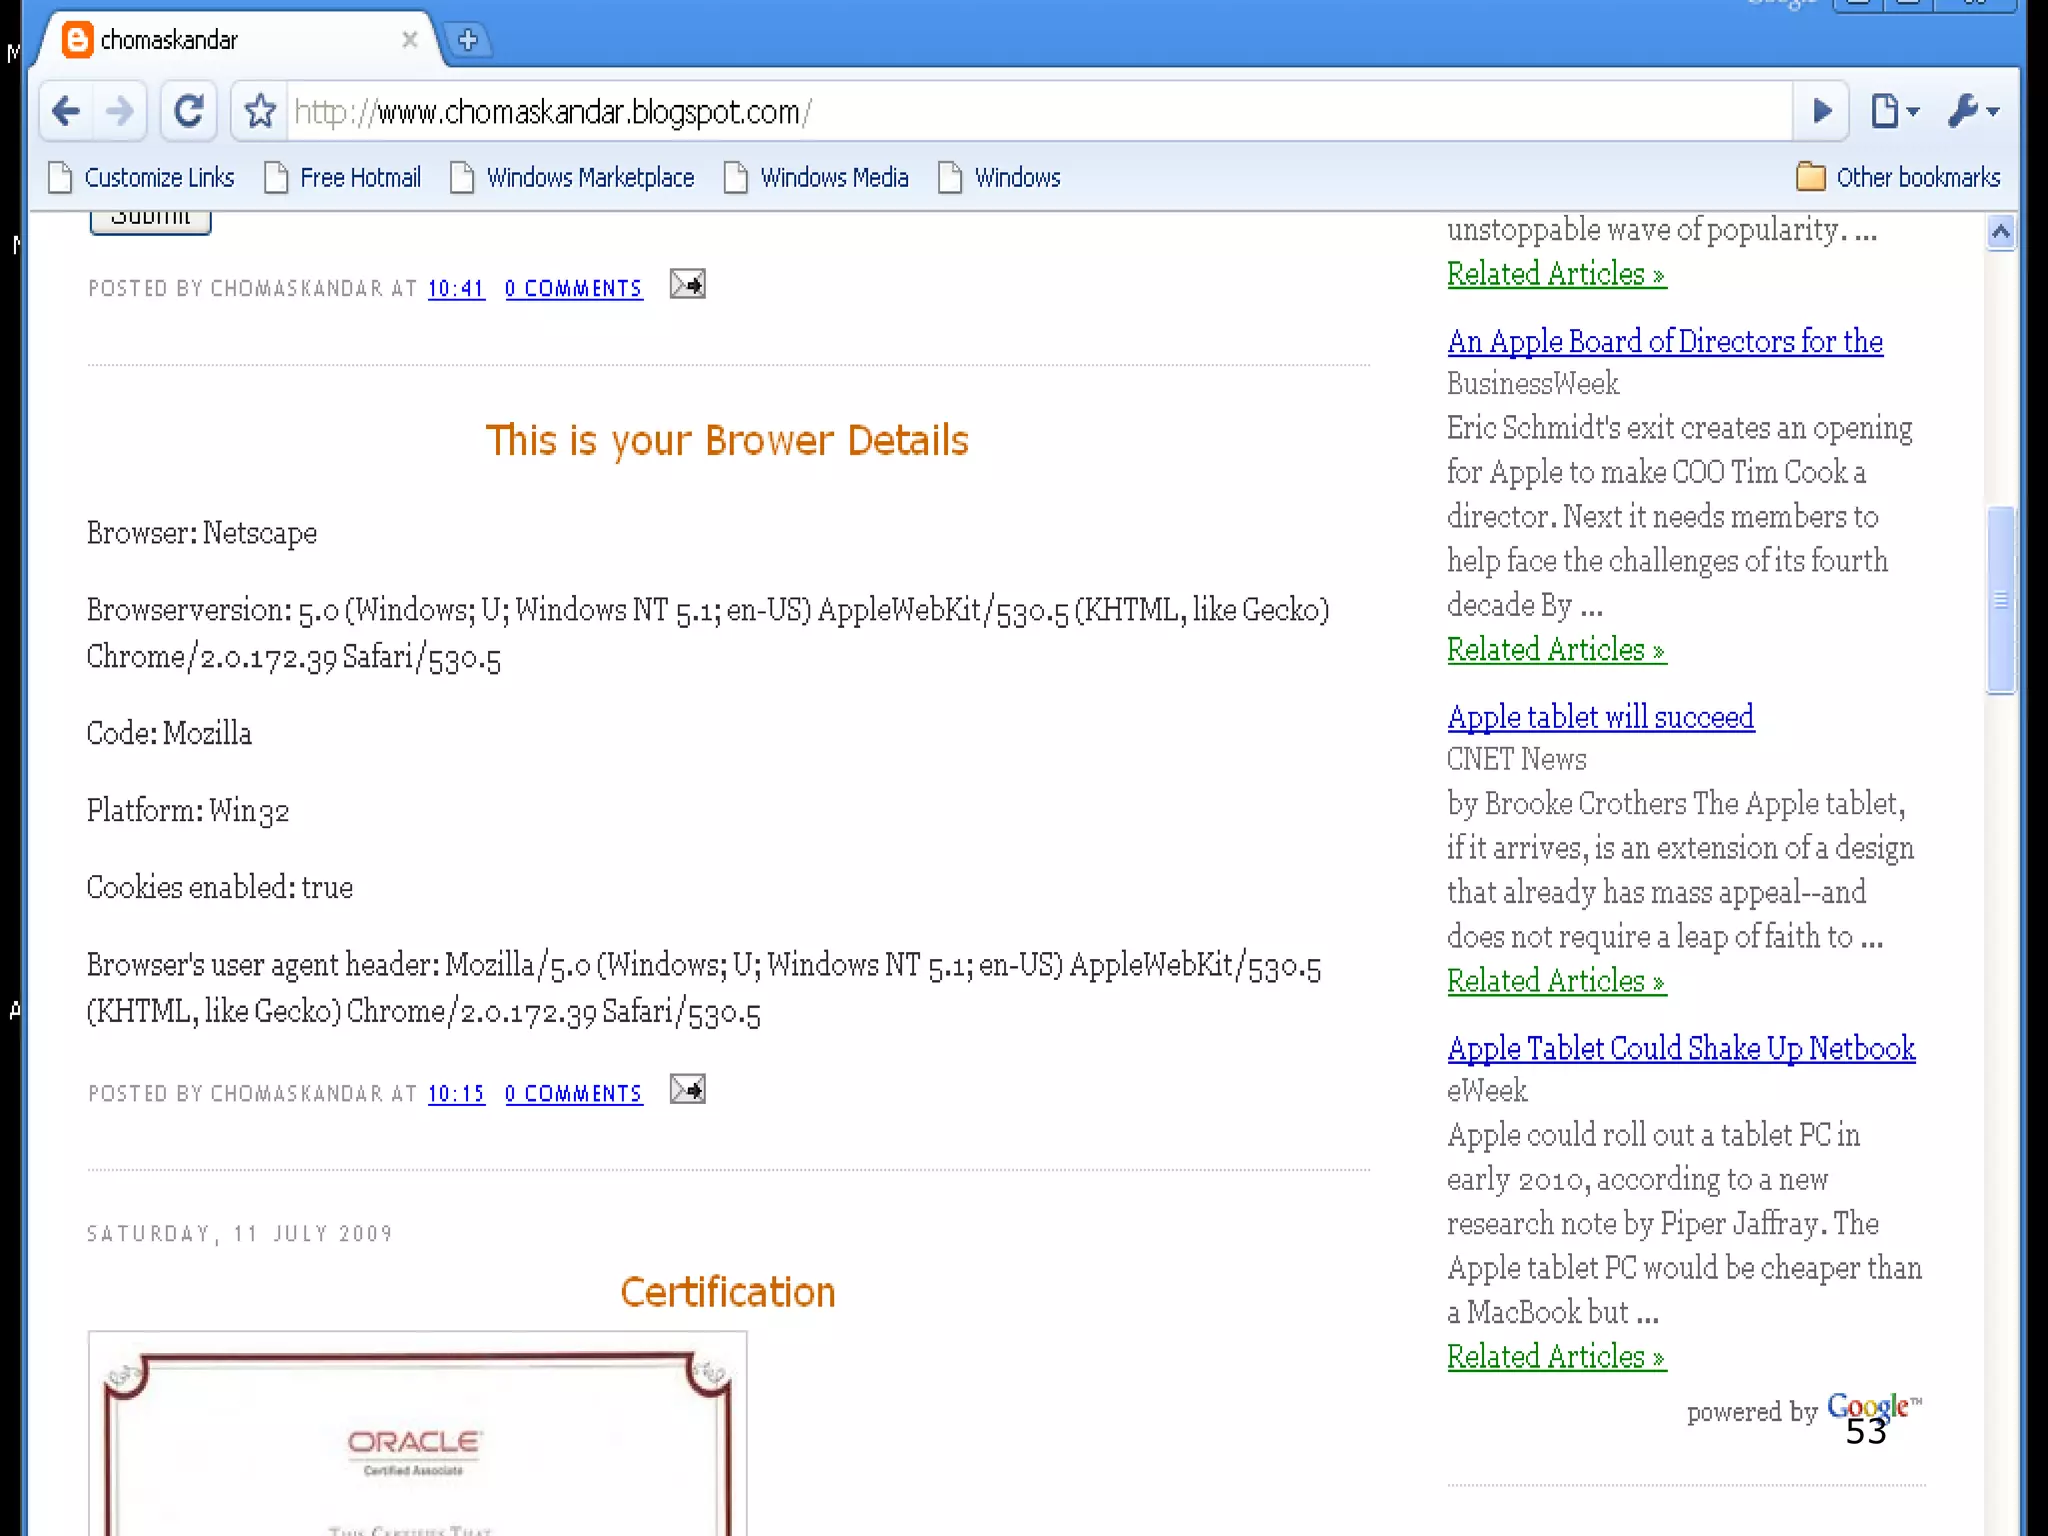The width and height of the screenshot is (2048, 1536).
Task: Email the 10:15 post via envelope icon
Action: pos(687,1090)
